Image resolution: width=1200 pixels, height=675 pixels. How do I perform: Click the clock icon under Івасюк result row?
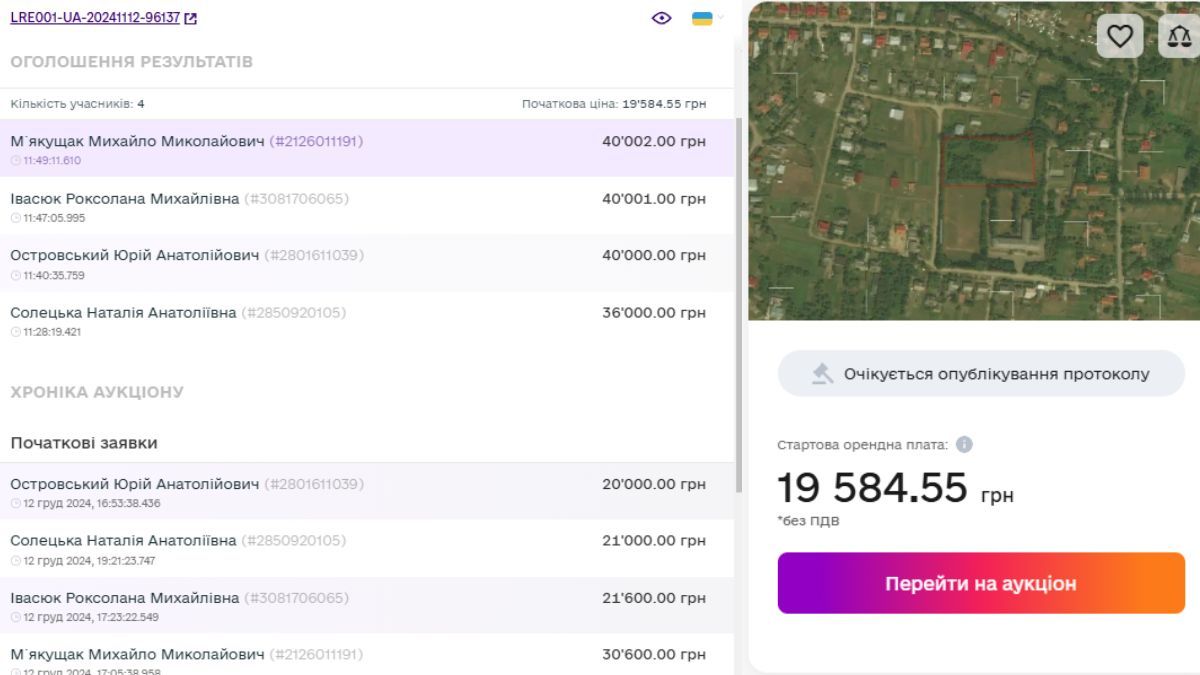tap(15, 218)
